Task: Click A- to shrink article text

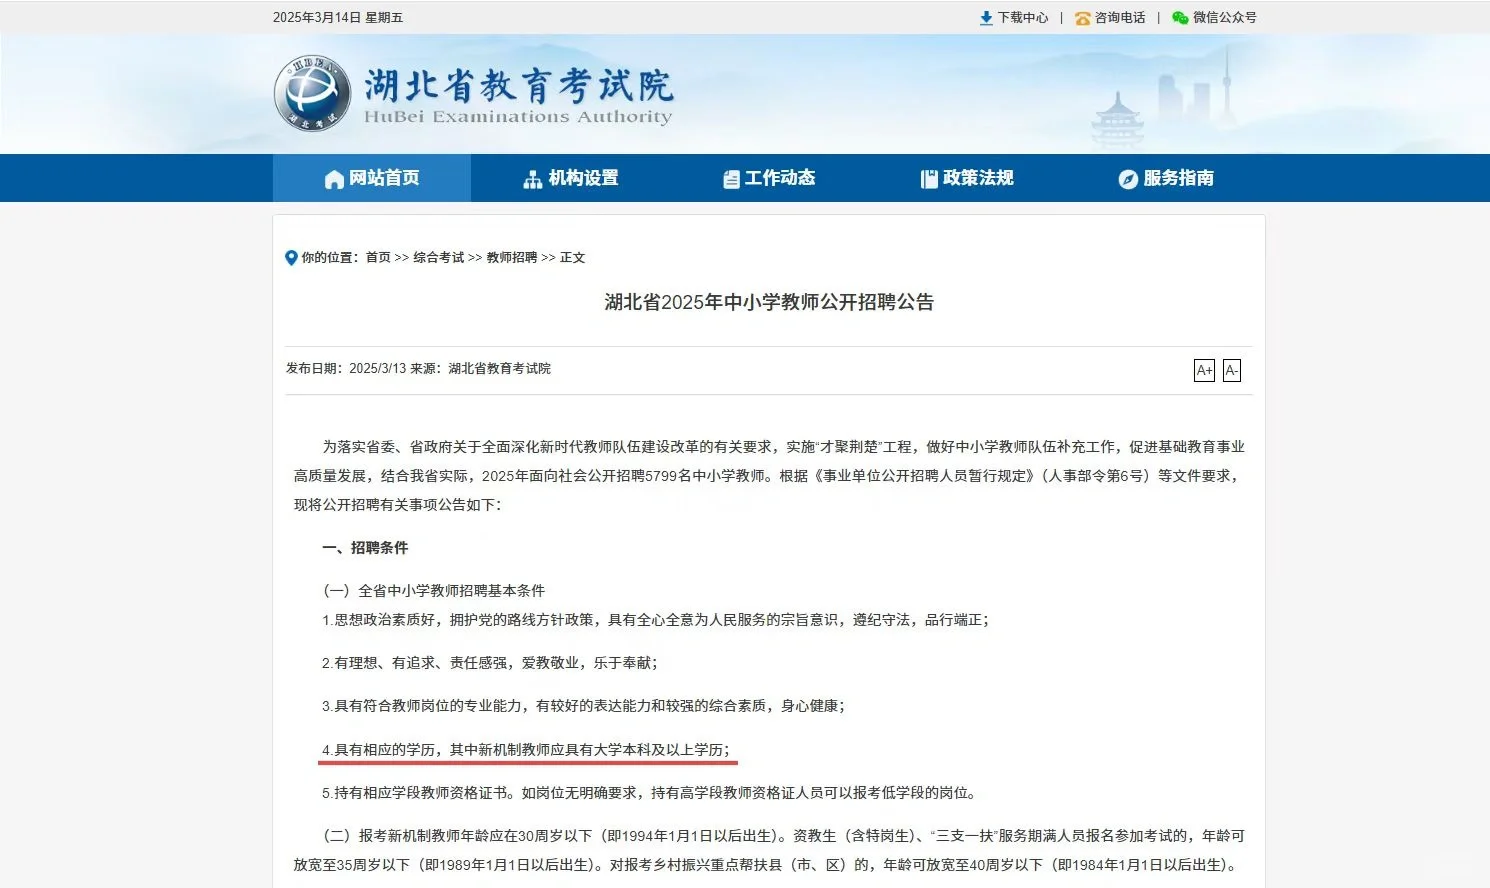Action: pos(1232,370)
